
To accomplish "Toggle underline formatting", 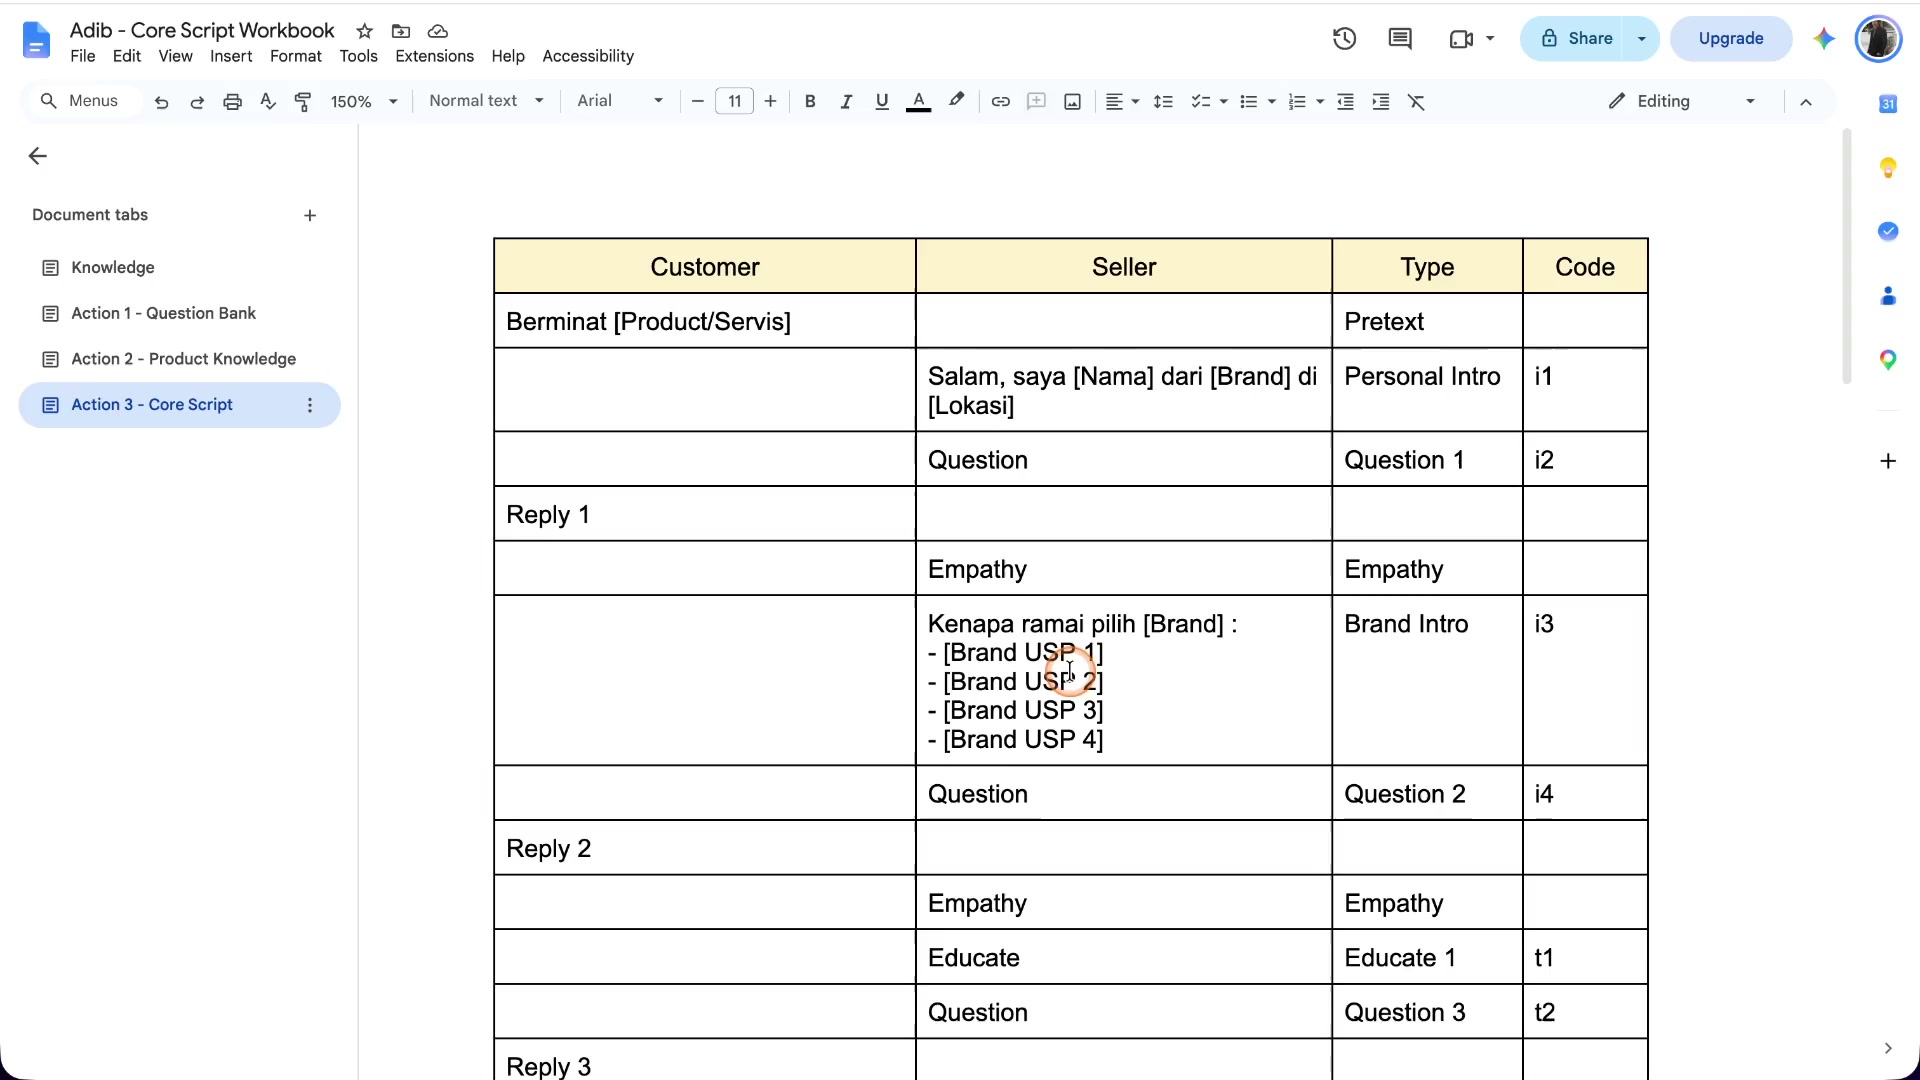I will point(881,101).
